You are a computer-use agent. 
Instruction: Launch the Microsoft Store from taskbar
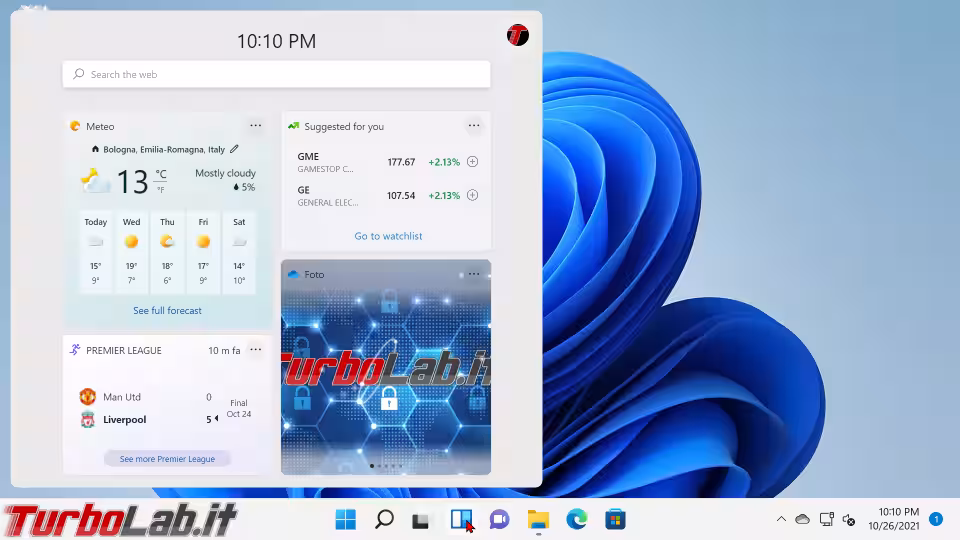coord(615,519)
